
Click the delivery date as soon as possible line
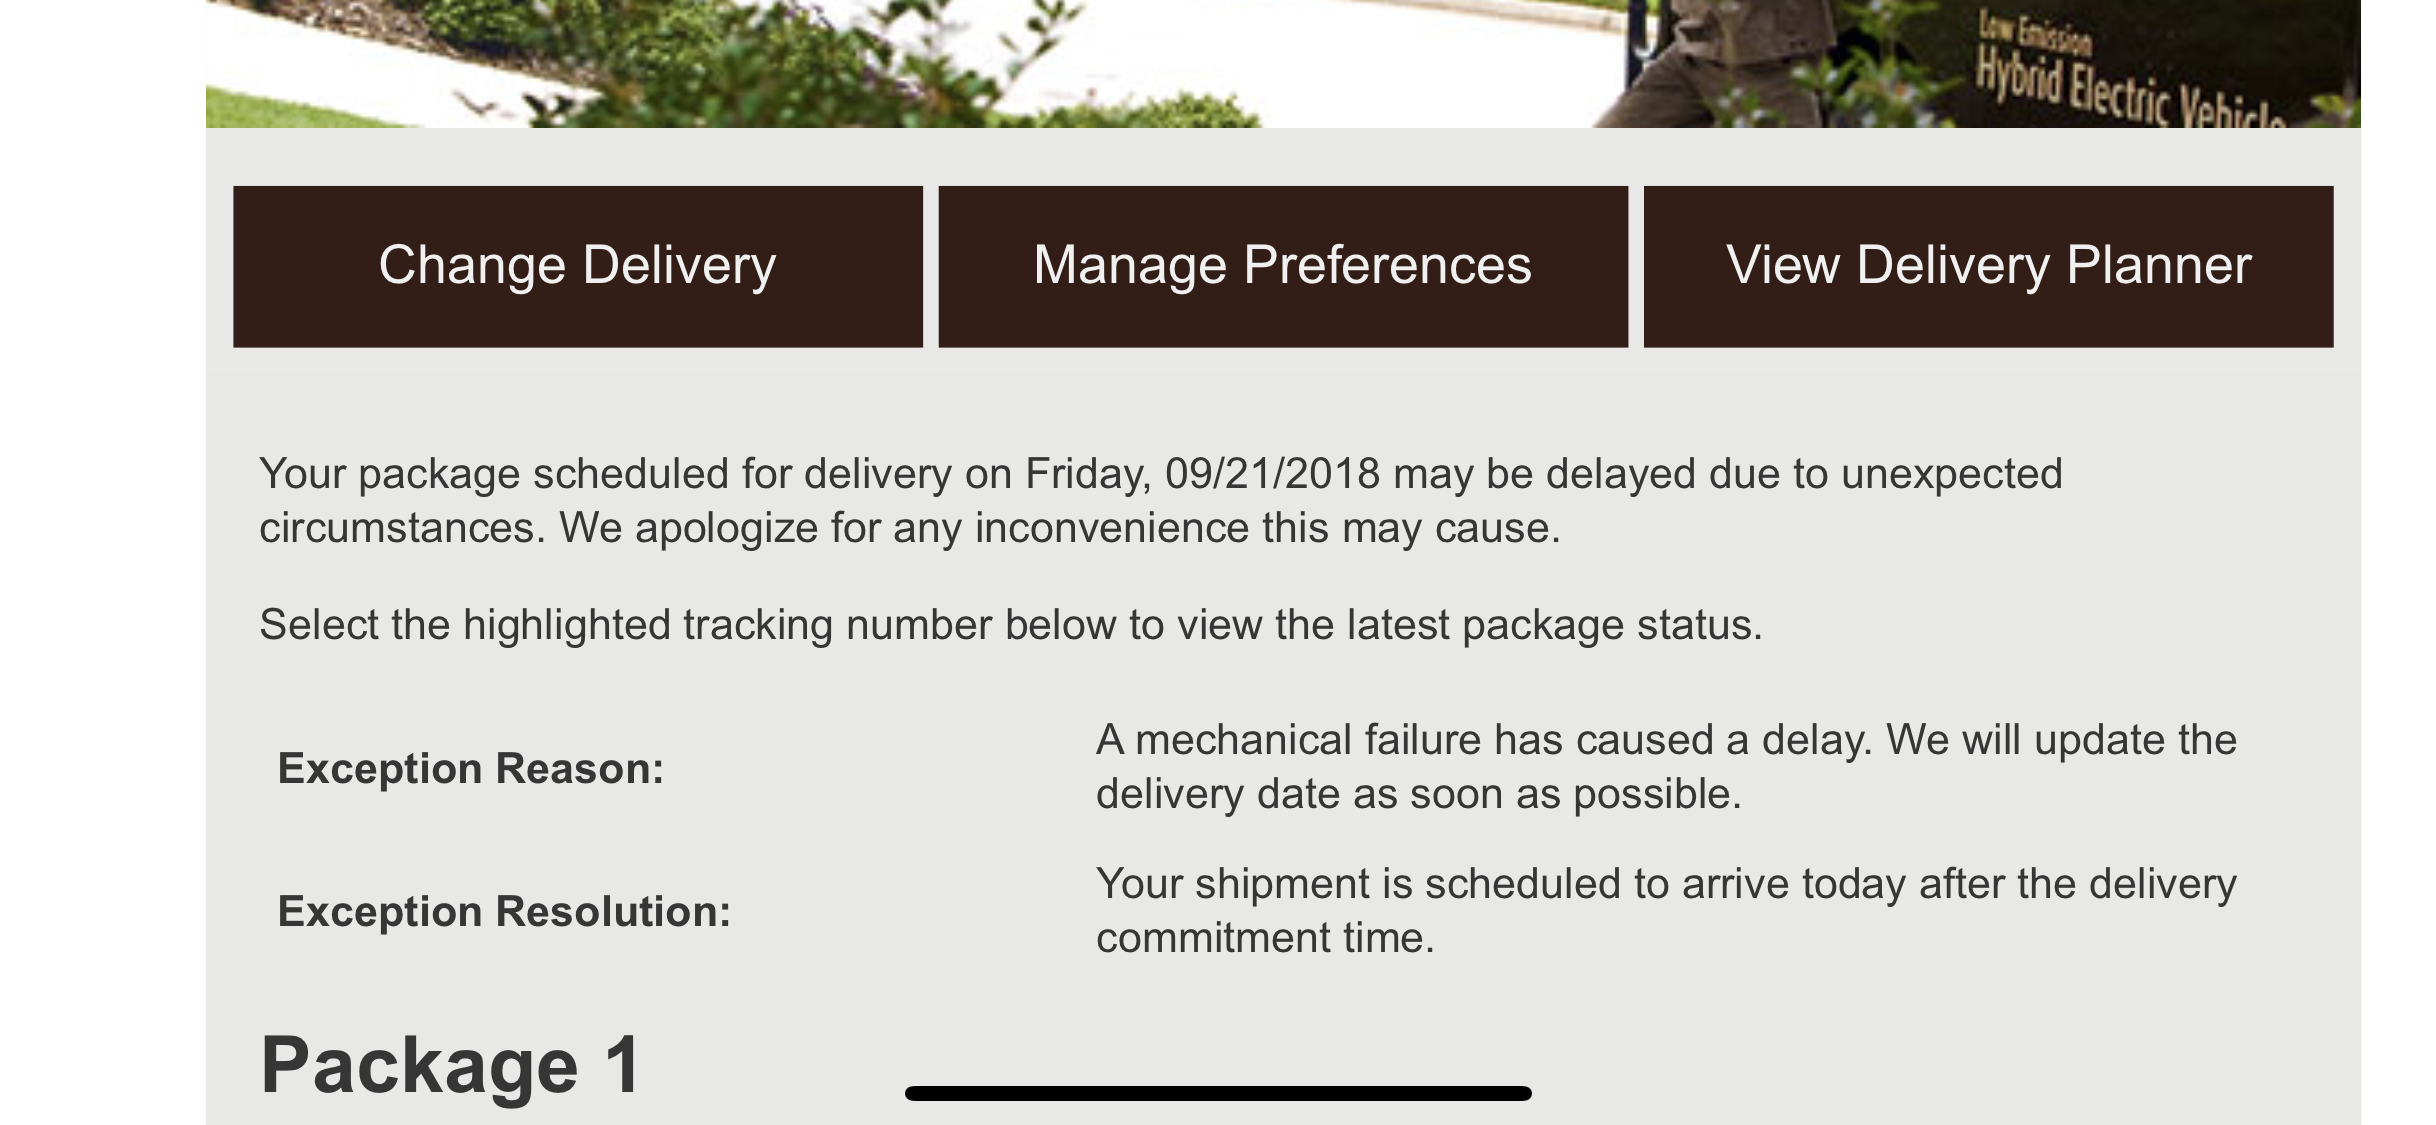pos(1418,794)
